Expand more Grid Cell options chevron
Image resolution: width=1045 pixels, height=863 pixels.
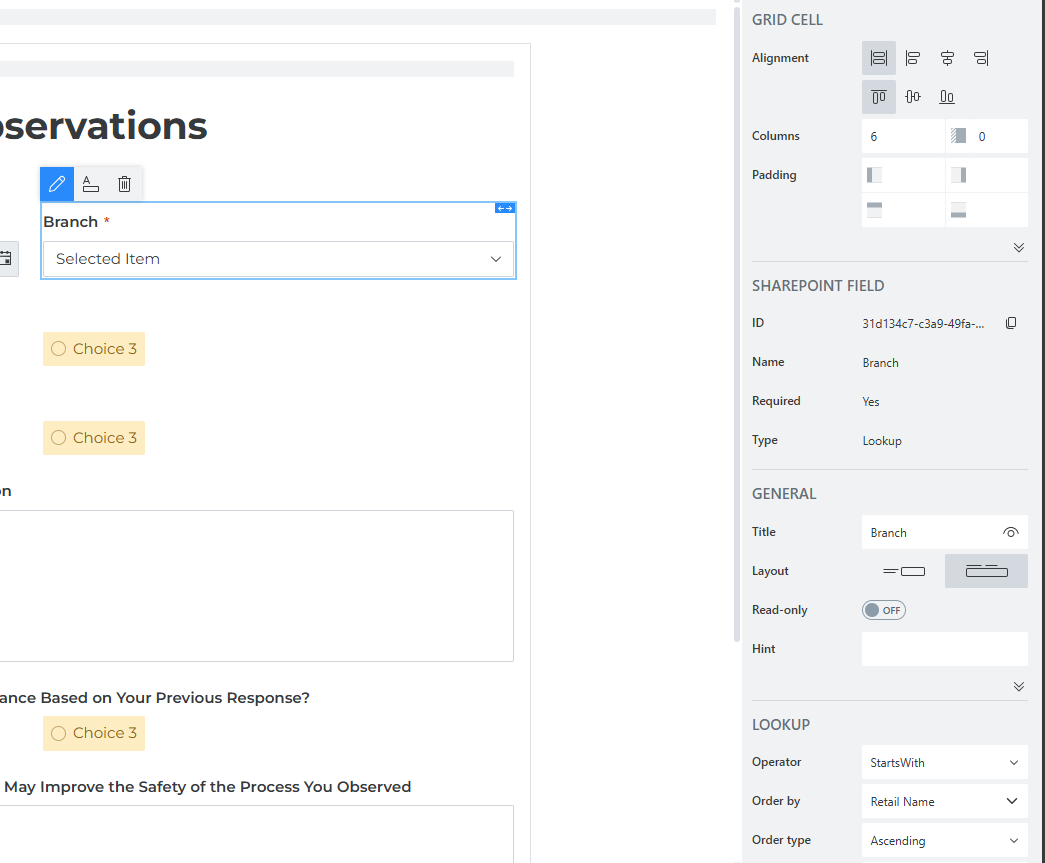[1018, 247]
